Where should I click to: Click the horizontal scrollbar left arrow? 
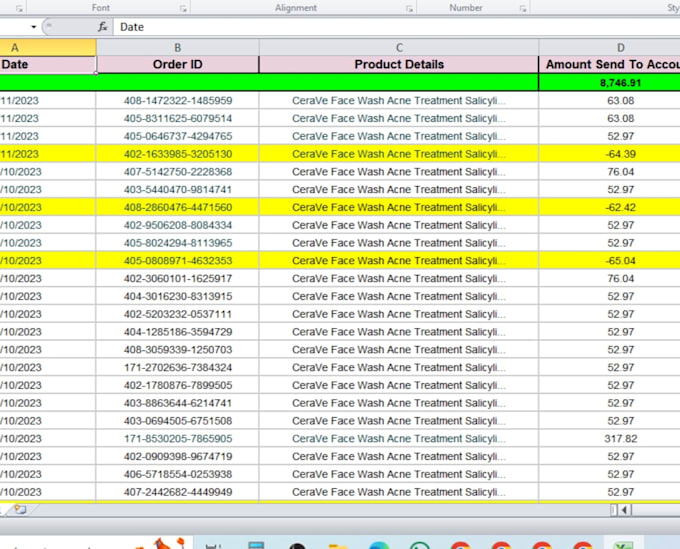click(624, 510)
